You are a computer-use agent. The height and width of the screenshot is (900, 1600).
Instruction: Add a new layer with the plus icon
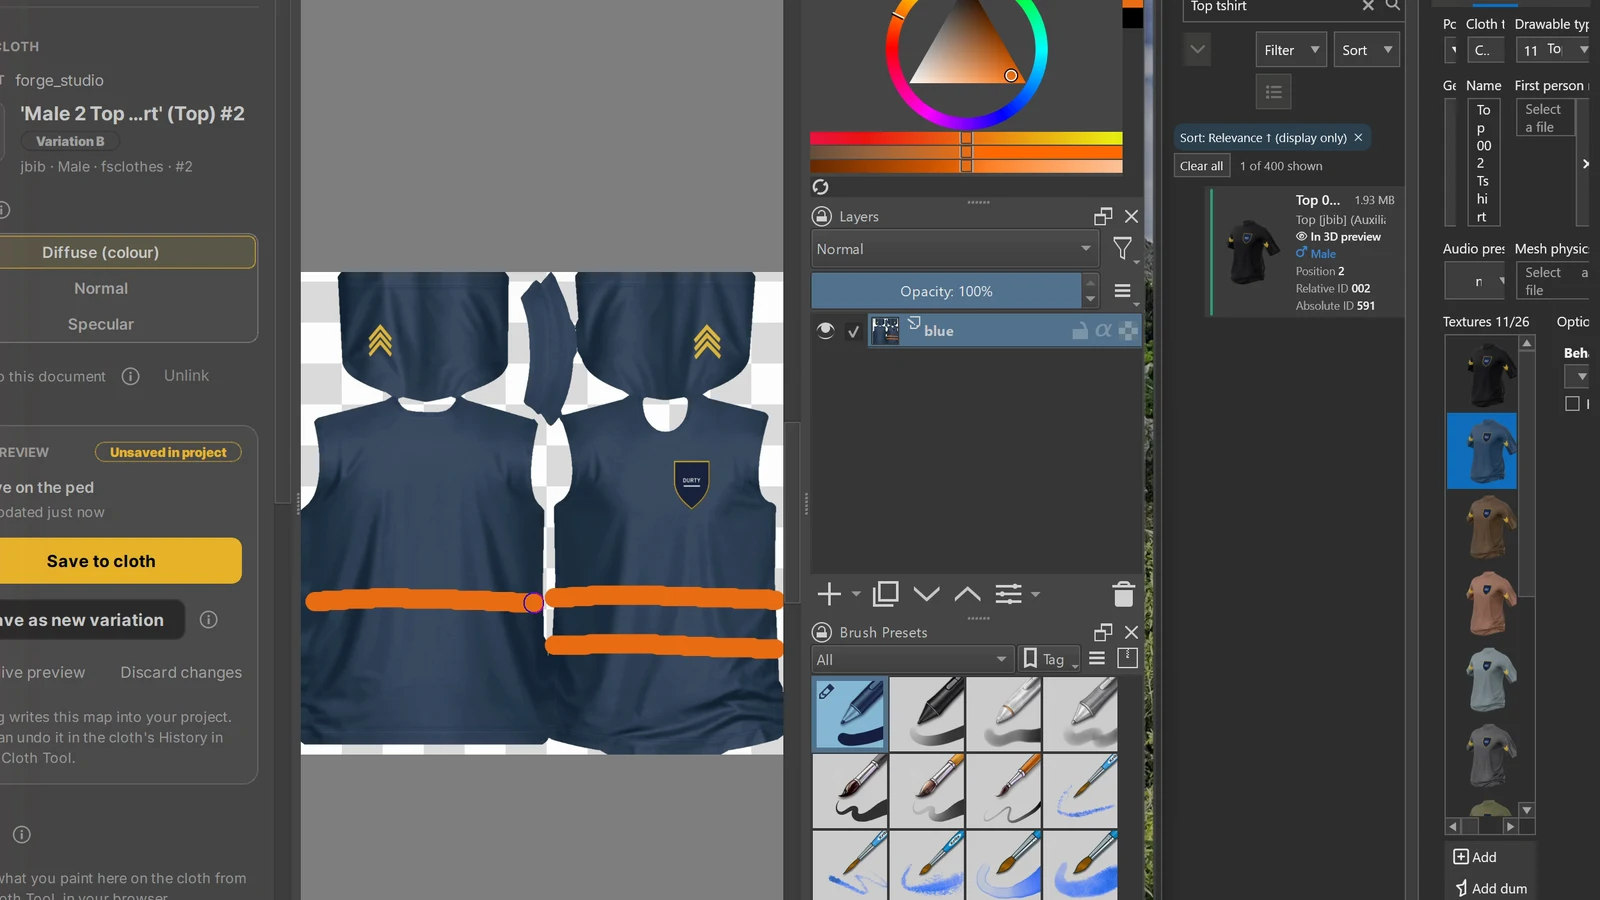pyautogui.click(x=829, y=594)
